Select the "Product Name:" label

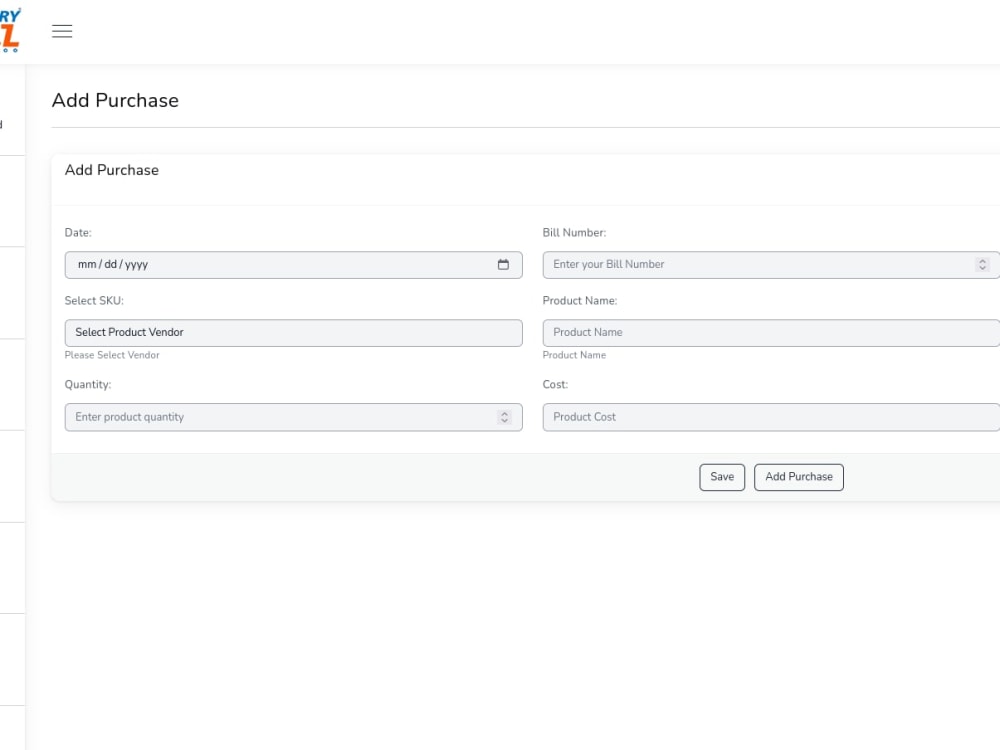coord(580,300)
